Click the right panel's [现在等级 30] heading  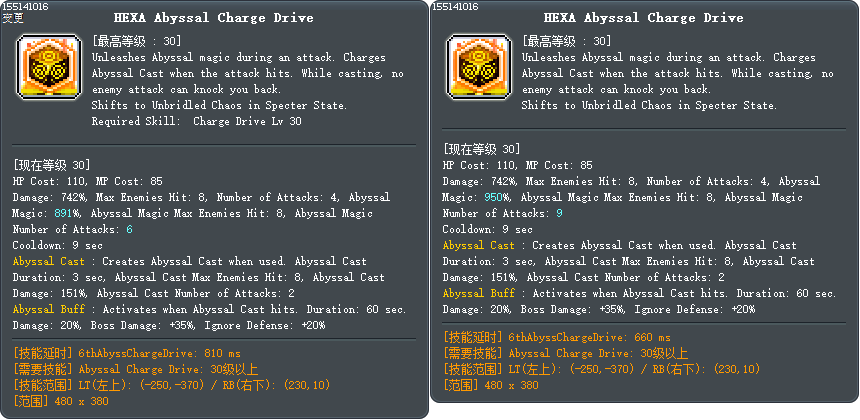[482, 149]
